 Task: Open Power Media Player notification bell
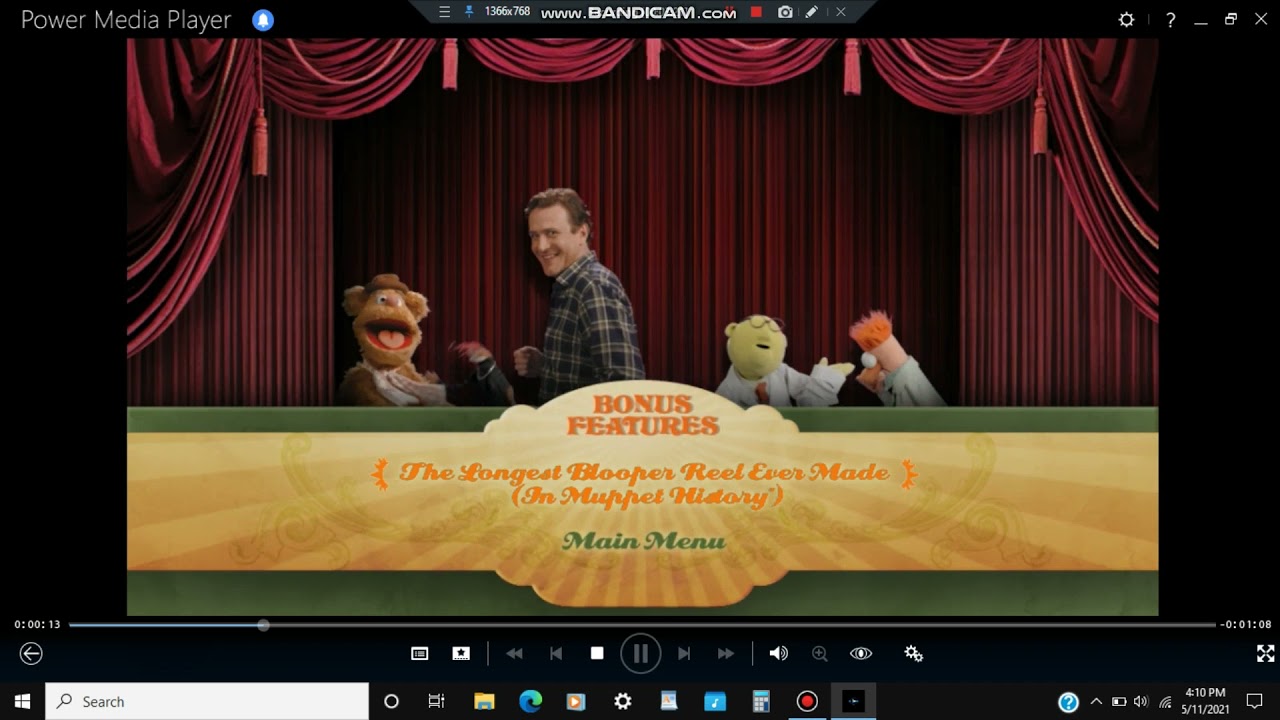click(x=263, y=20)
